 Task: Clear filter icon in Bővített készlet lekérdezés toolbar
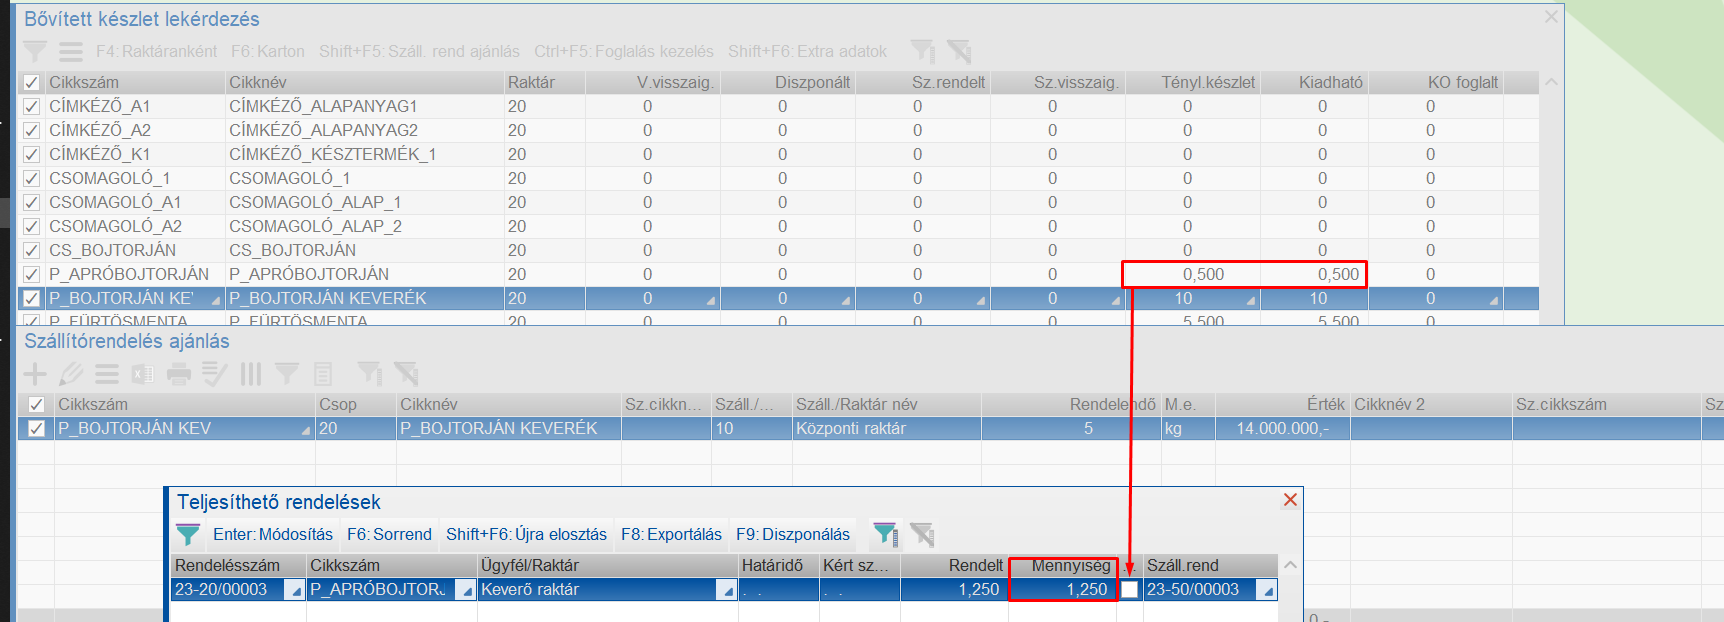[x=959, y=51]
